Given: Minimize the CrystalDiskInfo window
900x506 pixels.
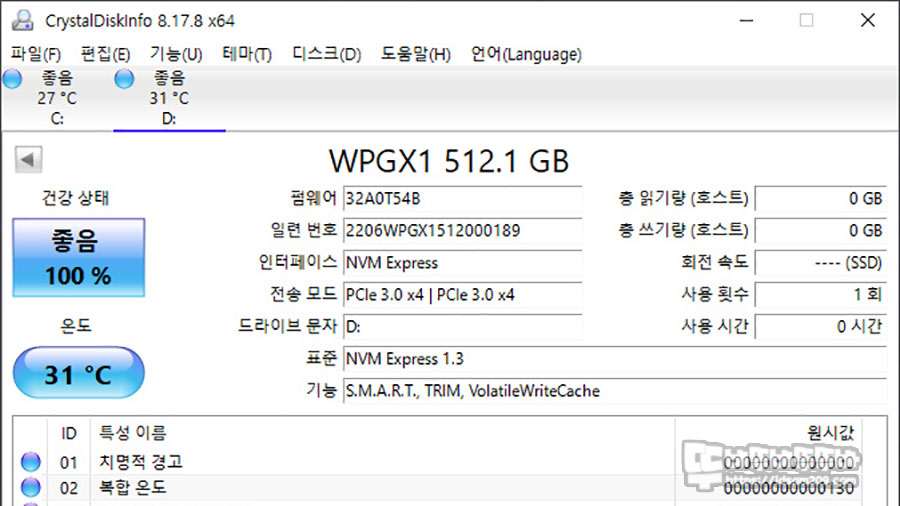Looking at the screenshot, I should pos(746,21).
